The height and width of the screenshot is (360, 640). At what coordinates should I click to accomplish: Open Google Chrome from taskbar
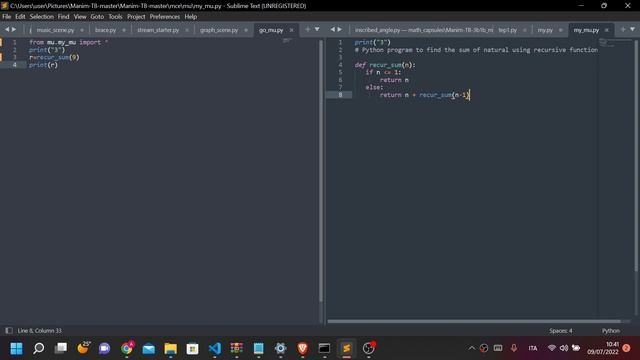127,349
